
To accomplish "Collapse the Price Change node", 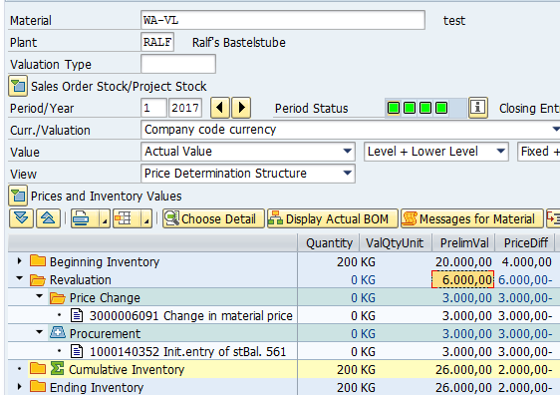I will 40,296.
